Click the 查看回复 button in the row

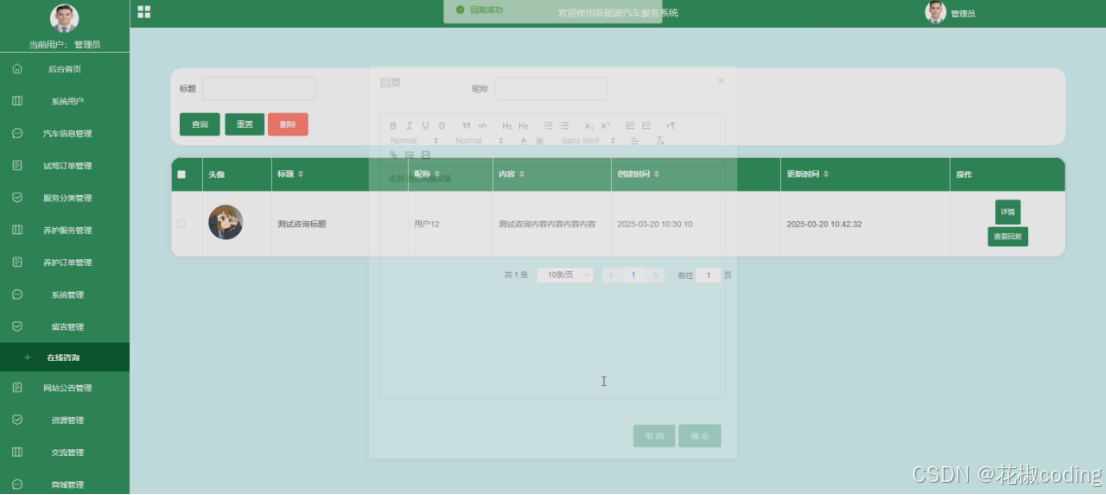pyautogui.click(x=1008, y=237)
